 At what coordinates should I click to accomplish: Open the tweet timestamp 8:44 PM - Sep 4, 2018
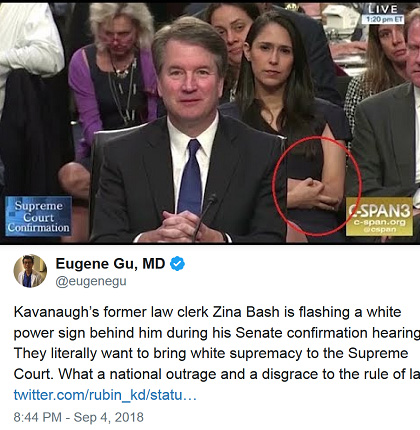click(79, 417)
